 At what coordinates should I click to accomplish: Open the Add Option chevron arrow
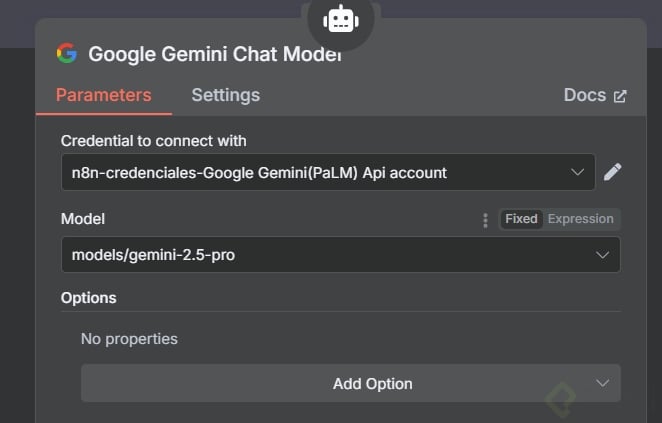click(602, 383)
